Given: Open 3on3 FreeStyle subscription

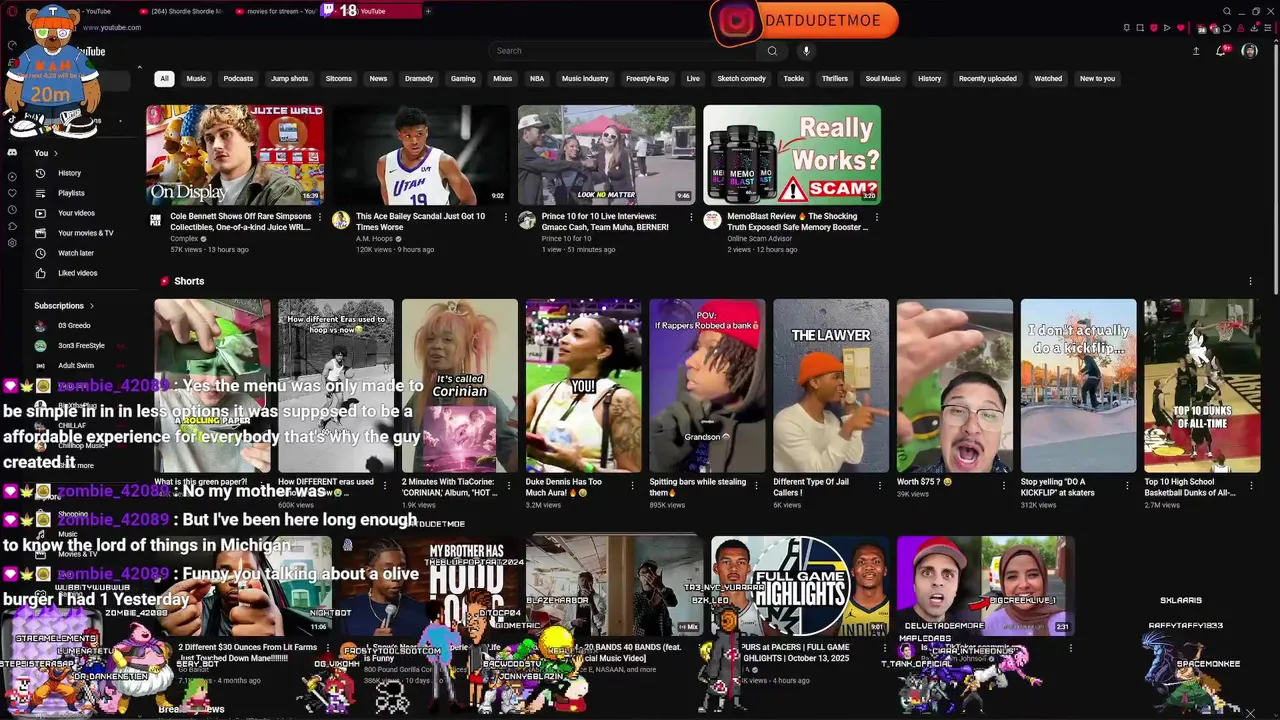Looking at the screenshot, I should [80, 346].
